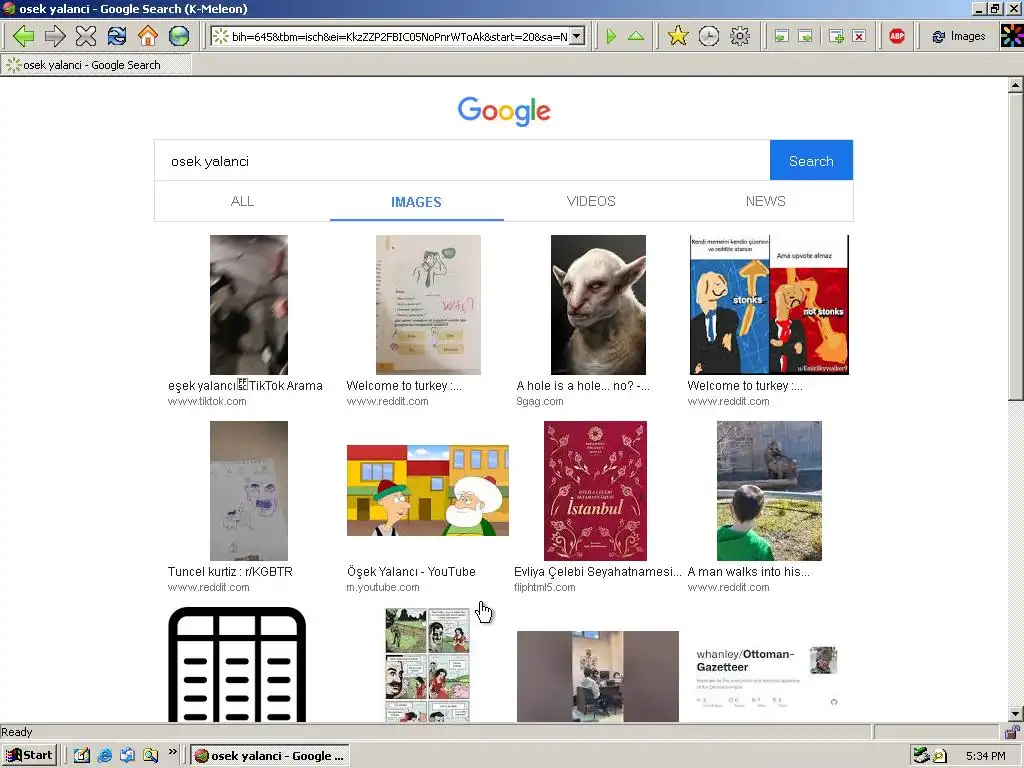Open the black table grid icon thumbnail
This screenshot has height=768, width=1024.
pyautogui.click(x=237, y=665)
